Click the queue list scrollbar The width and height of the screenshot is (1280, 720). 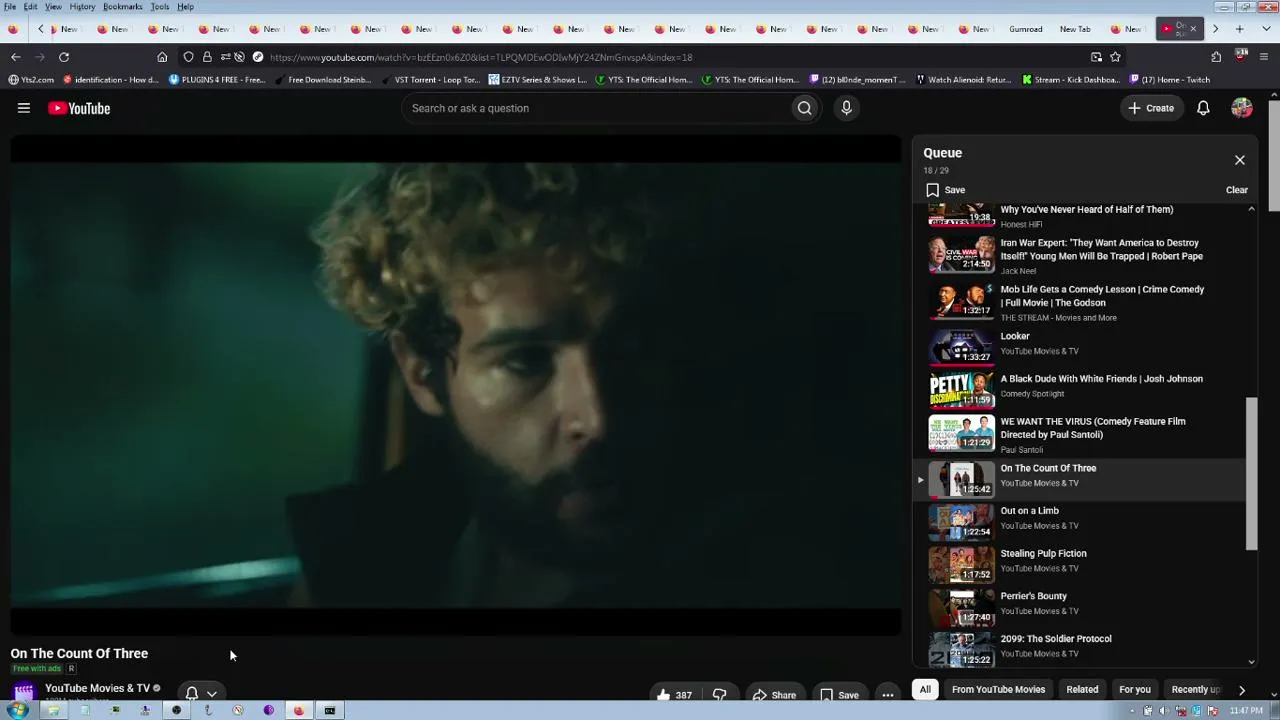(x=1251, y=473)
